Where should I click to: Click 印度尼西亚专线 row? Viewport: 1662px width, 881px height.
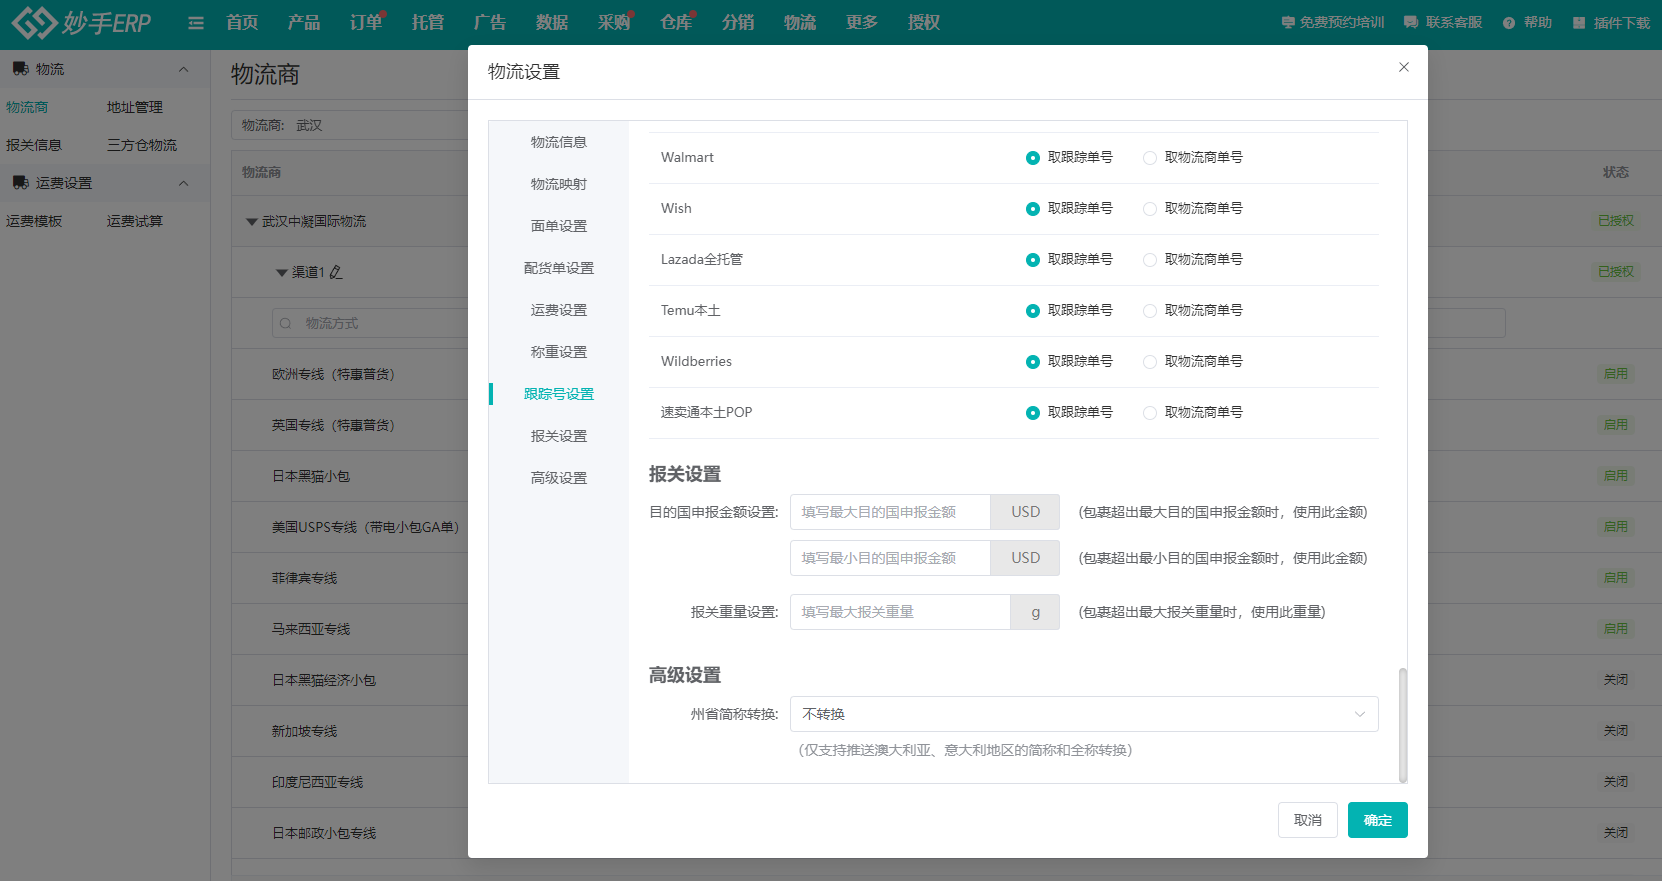317,782
